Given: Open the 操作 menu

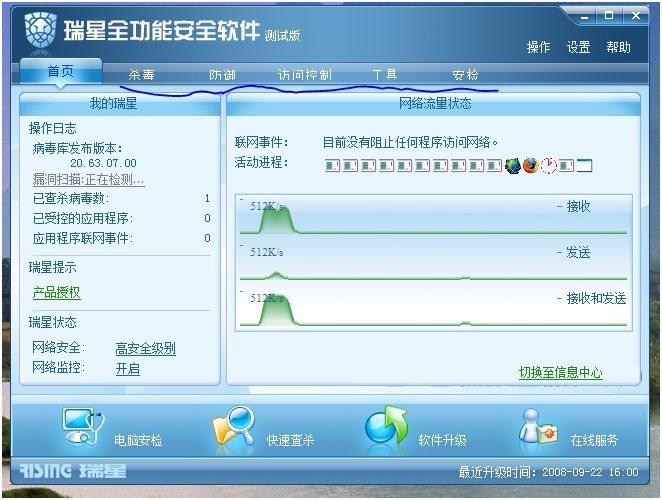Looking at the screenshot, I should coord(538,47).
